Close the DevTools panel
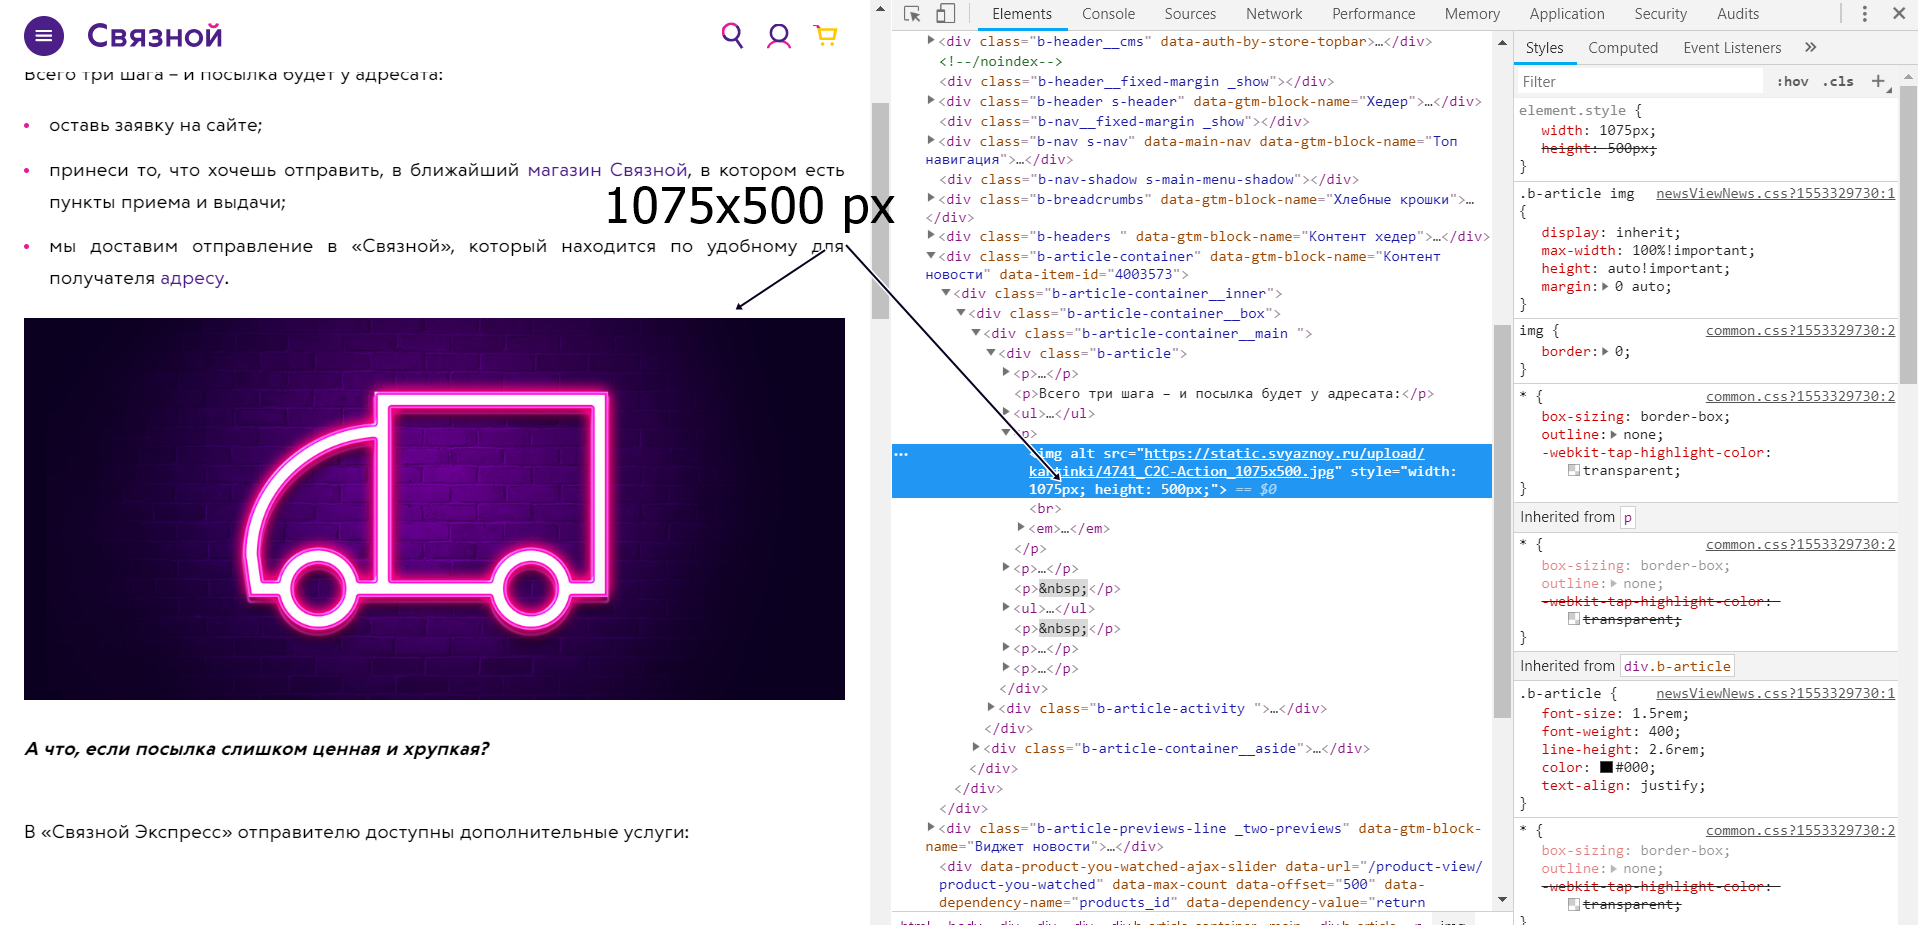Viewport: 1918px width, 925px height. click(x=1898, y=14)
